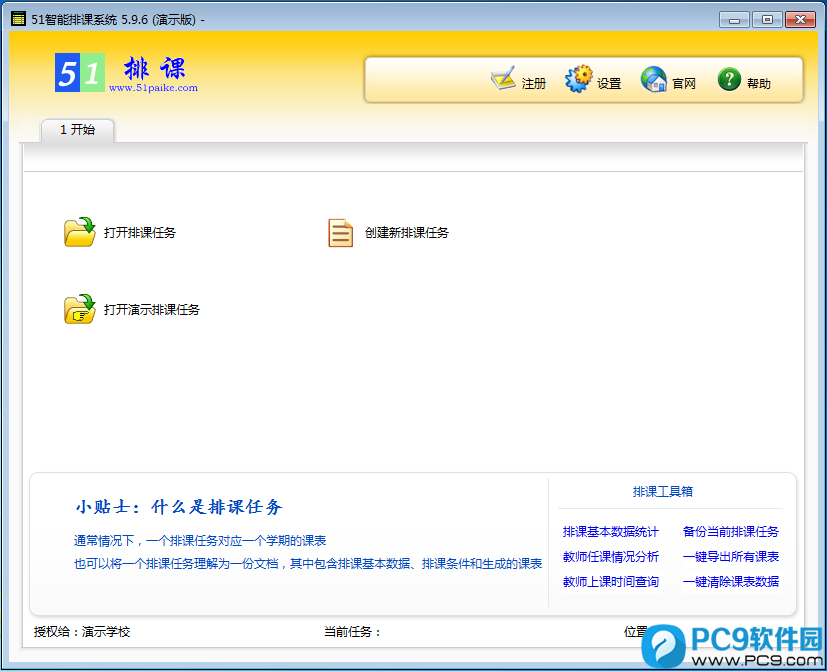Open the www.51paike.com link under the logo
This screenshot has width=827, height=671.
coord(153,88)
